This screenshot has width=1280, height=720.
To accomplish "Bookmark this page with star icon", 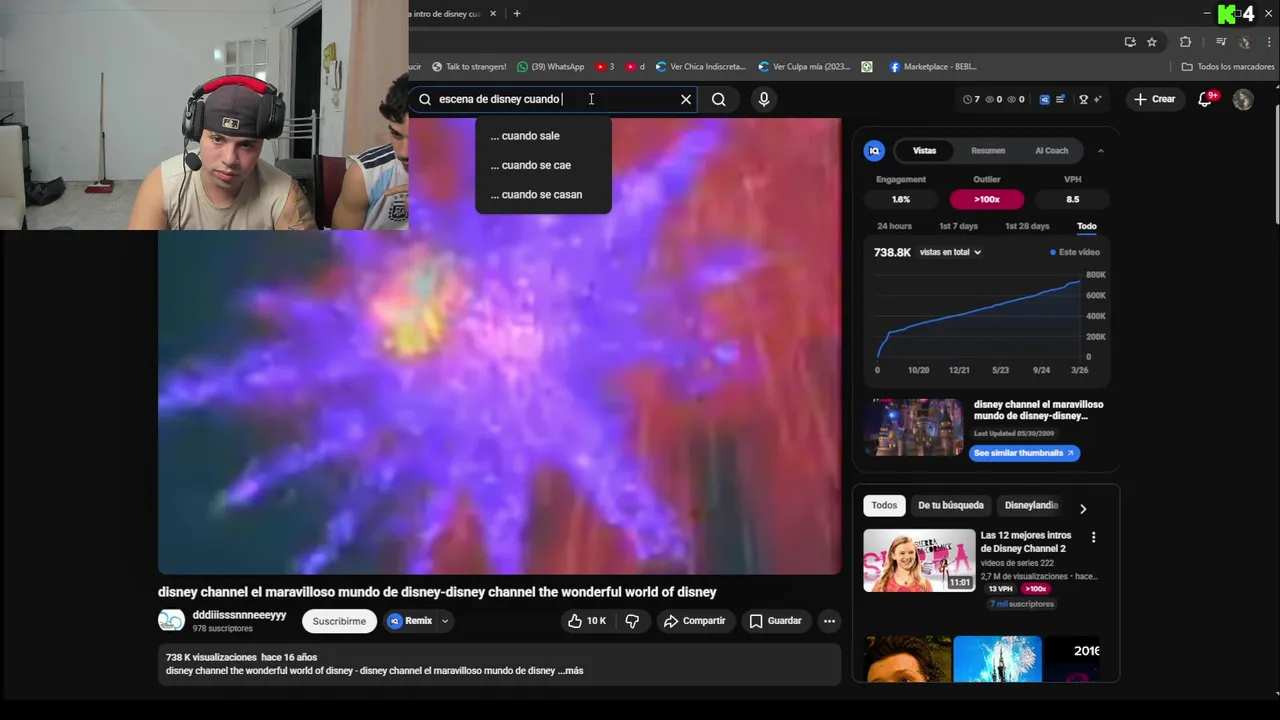I will [x=1152, y=42].
